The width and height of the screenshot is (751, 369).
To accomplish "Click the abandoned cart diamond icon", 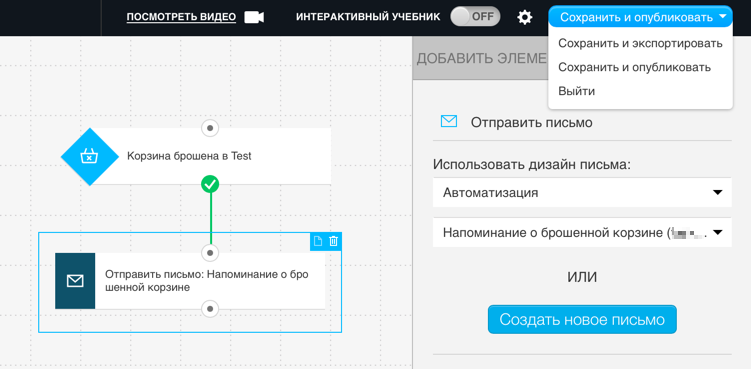I will (x=90, y=156).
